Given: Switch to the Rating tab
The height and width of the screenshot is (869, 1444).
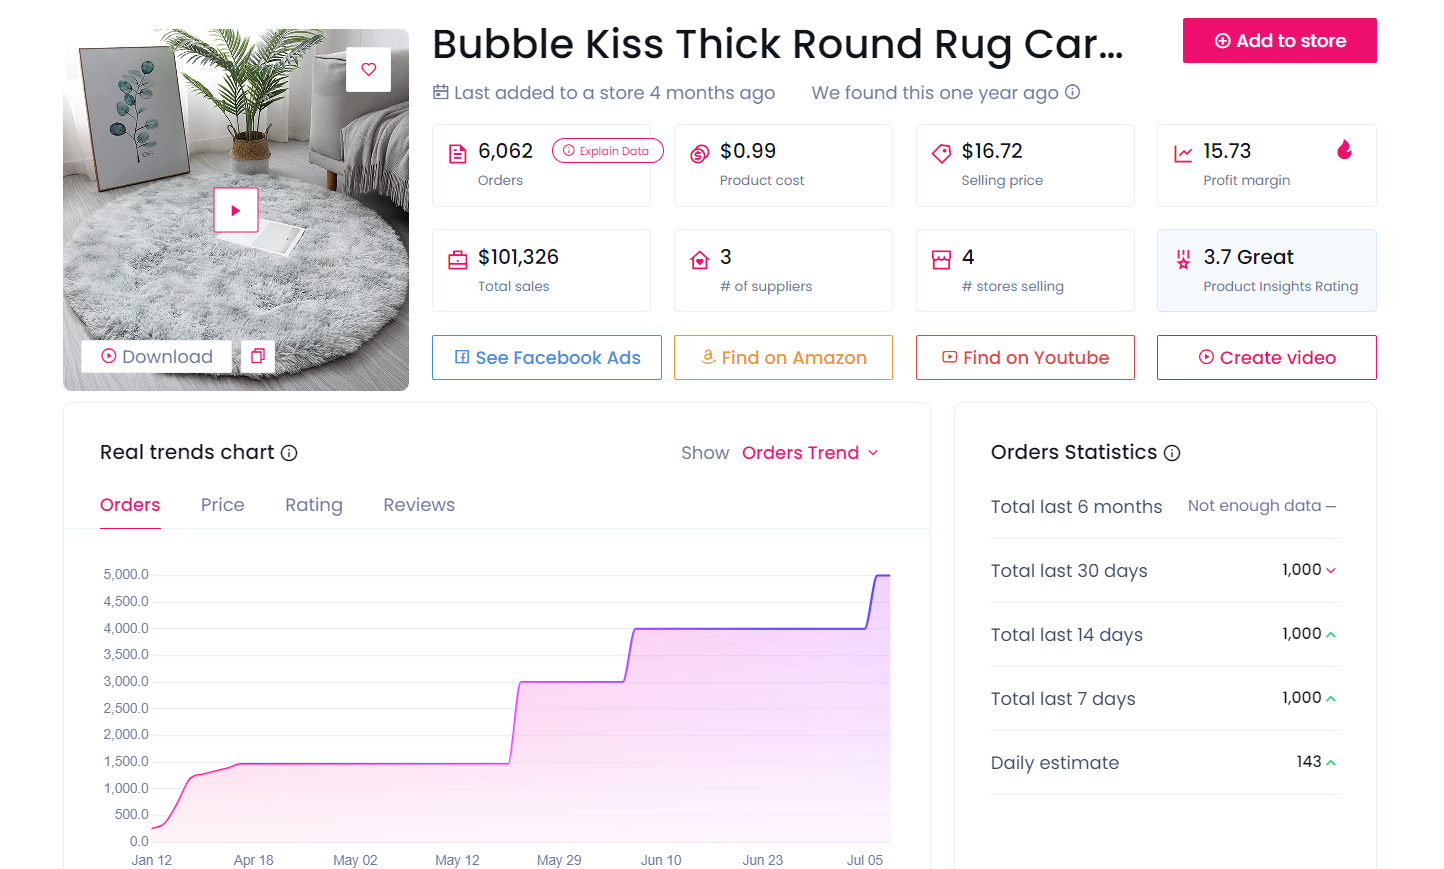Looking at the screenshot, I should 314,505.
